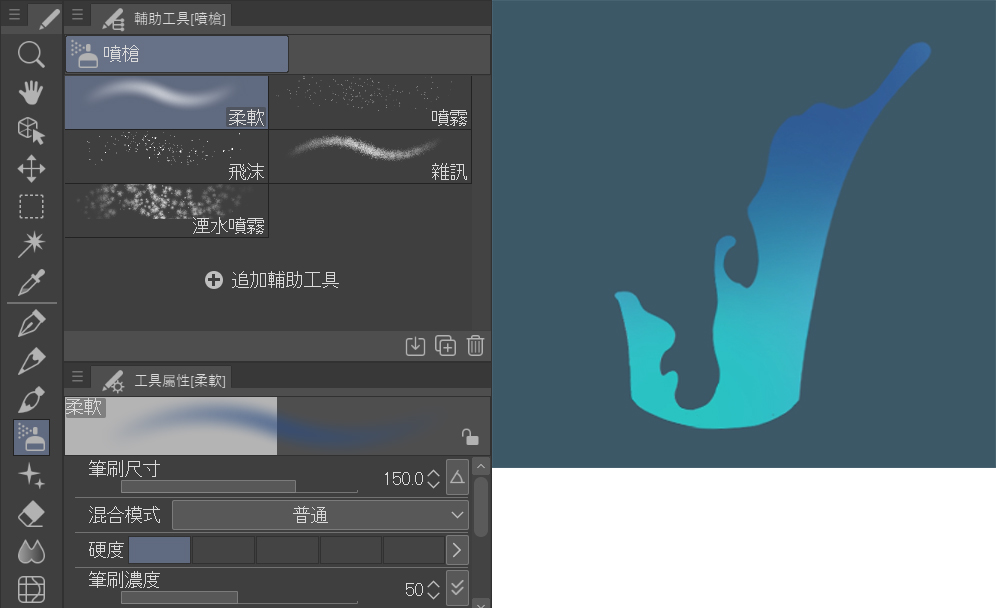This screenshot has height=608, width=996.
Task: Select the Move Layer tool
Action: 31,168
